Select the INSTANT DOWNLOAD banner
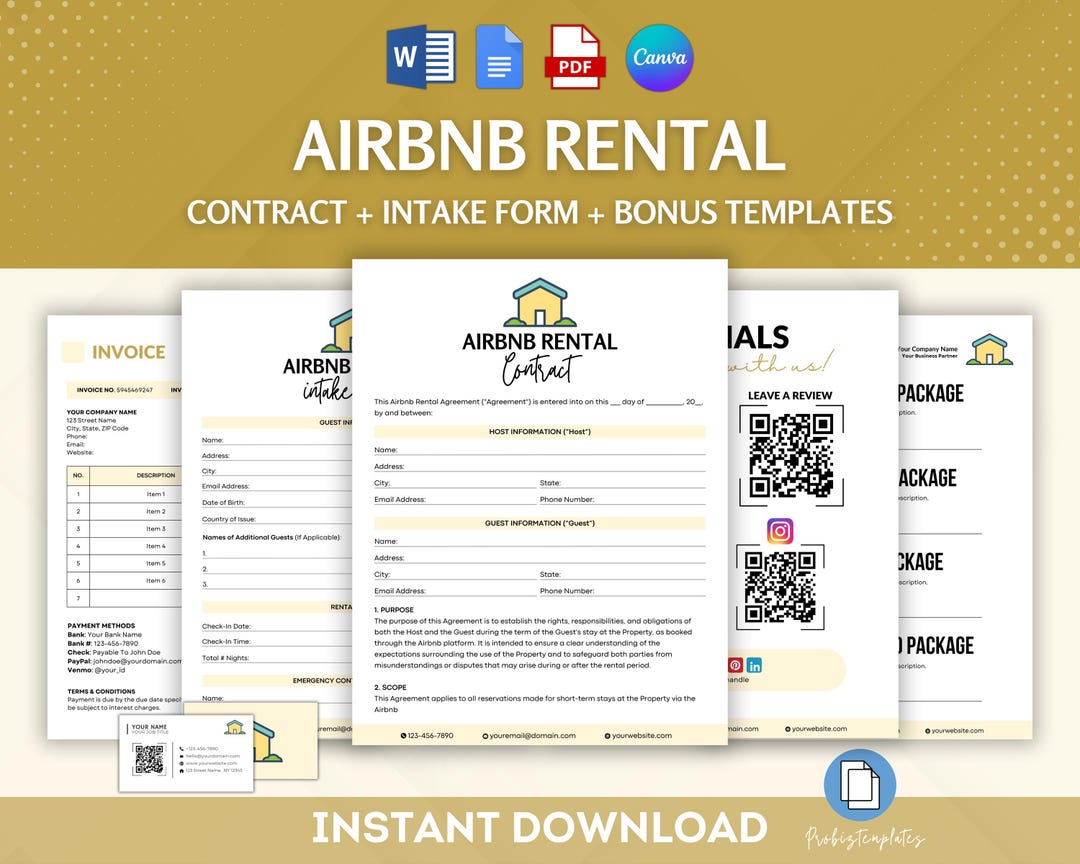The height and width of the screenshot is (864, 1080). [x=540, y=828]
